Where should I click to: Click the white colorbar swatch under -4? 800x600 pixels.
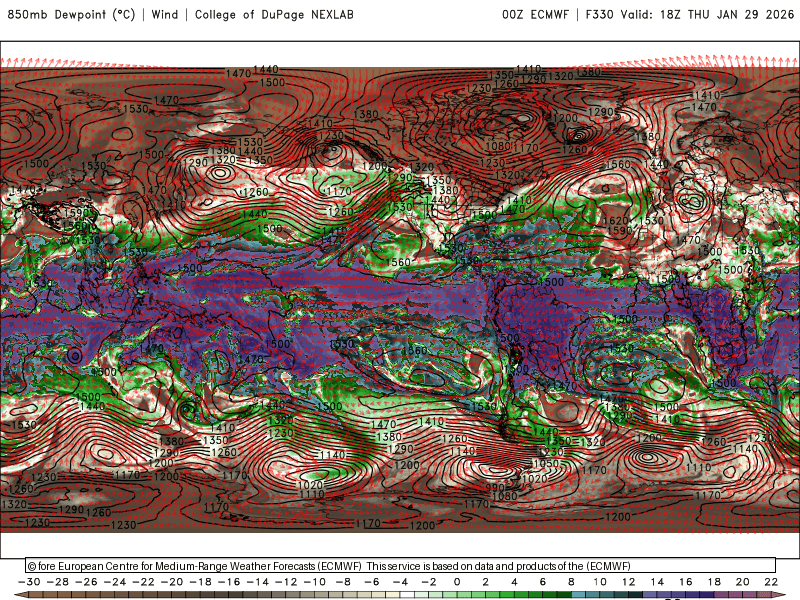[x=407, y=596]
